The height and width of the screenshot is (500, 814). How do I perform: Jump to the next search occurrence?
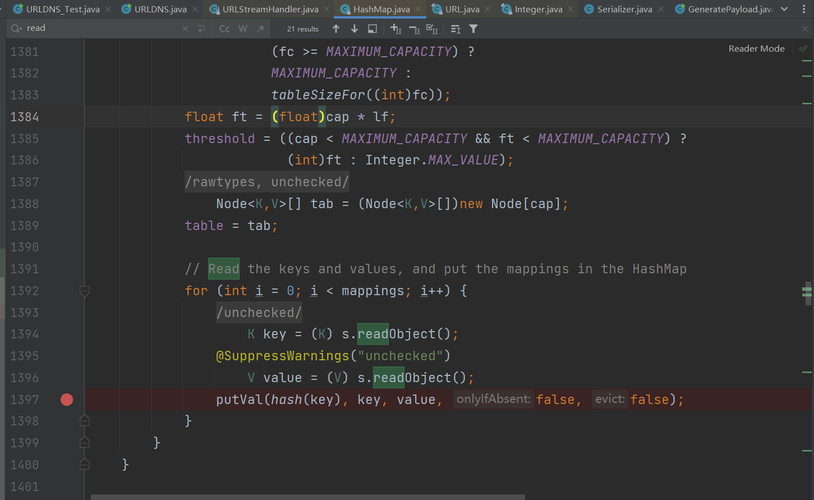coord(354,29)
